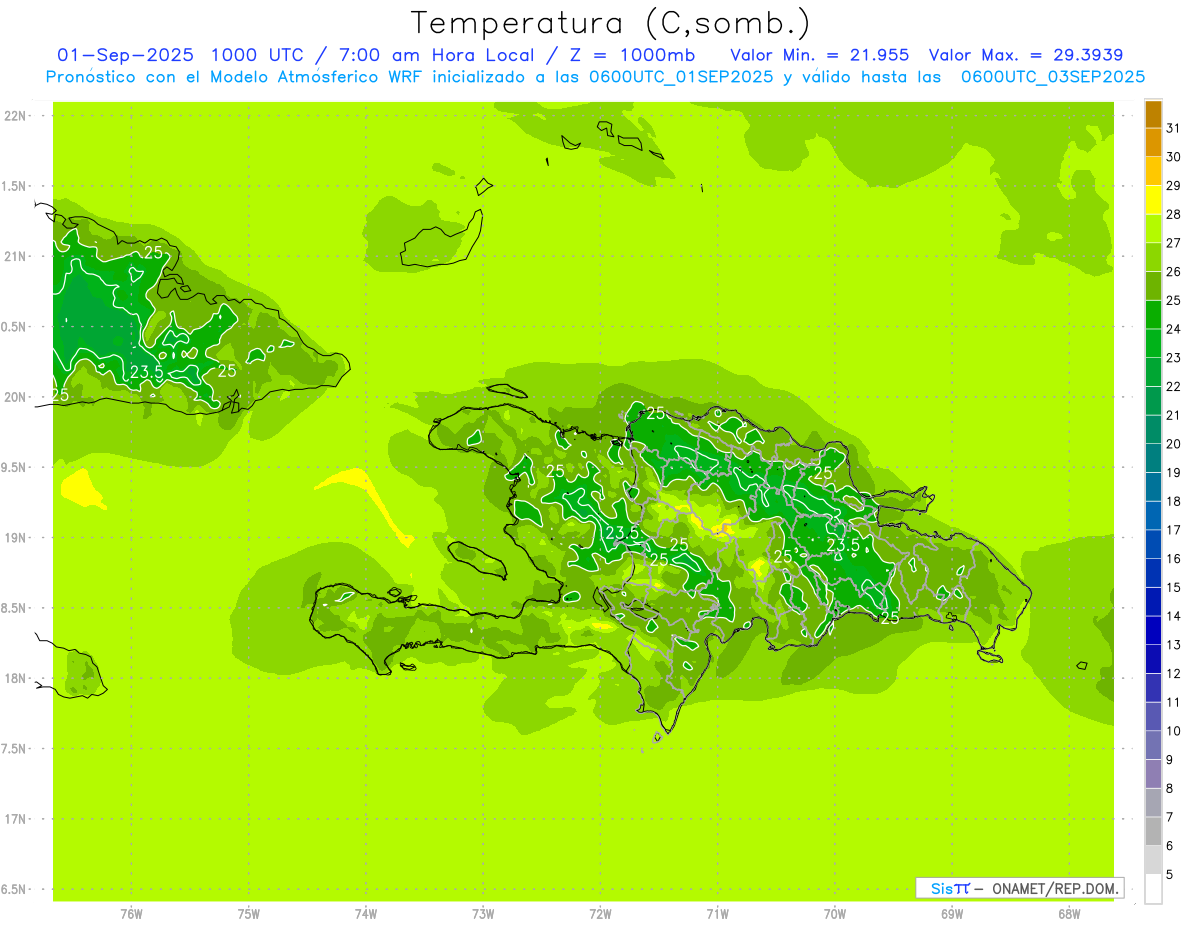
Task: Click the '29' legend scale value
Action: click(x=1174, y=185)
